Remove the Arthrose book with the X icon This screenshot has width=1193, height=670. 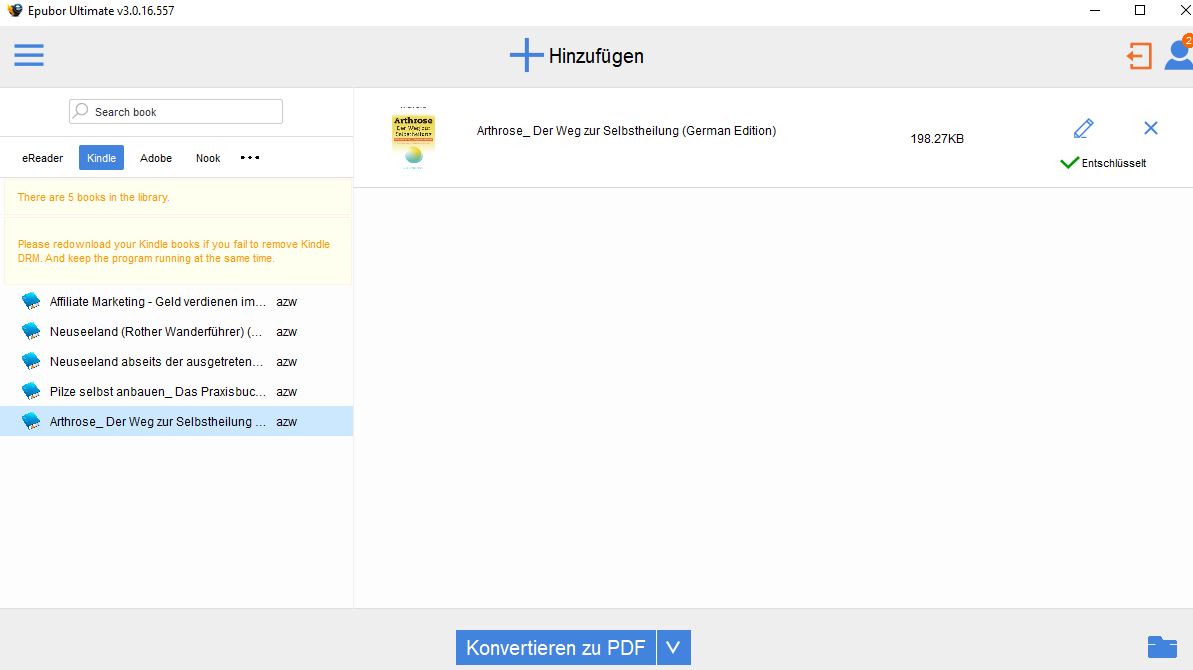[x=1150, y=128]
